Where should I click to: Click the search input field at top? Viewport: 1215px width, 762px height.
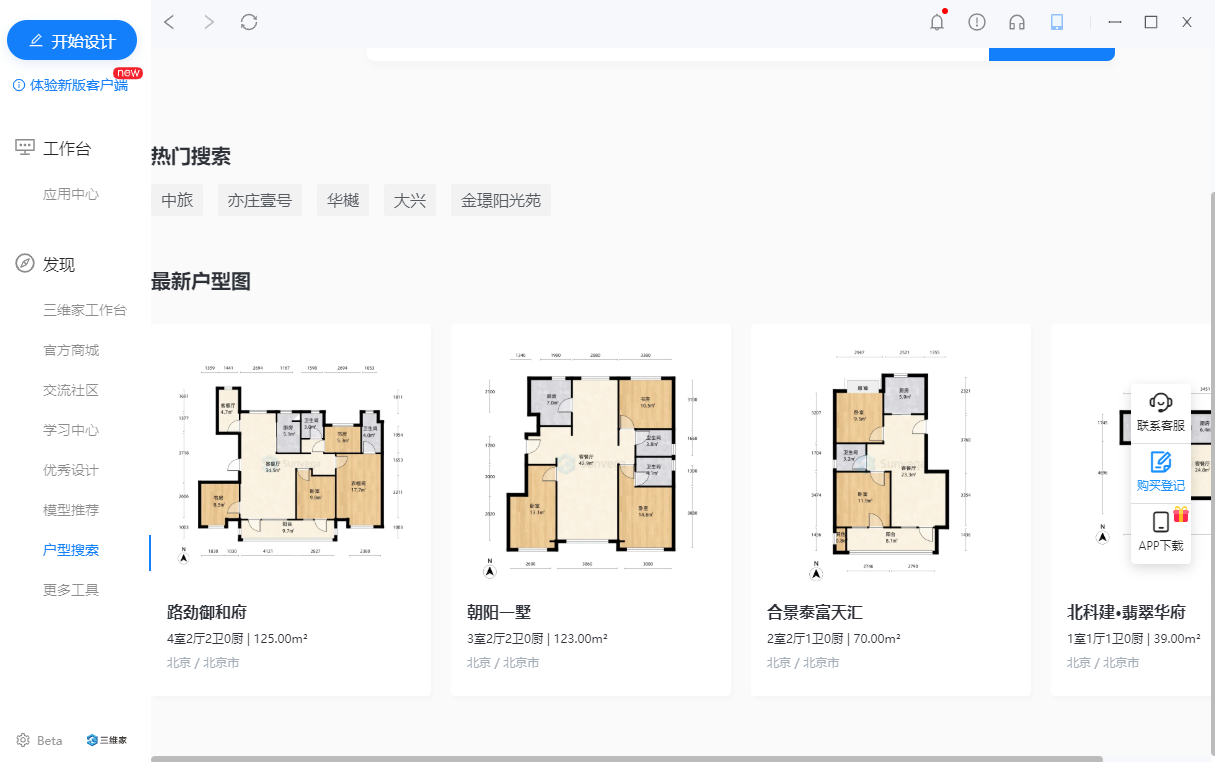pos(678,53)
